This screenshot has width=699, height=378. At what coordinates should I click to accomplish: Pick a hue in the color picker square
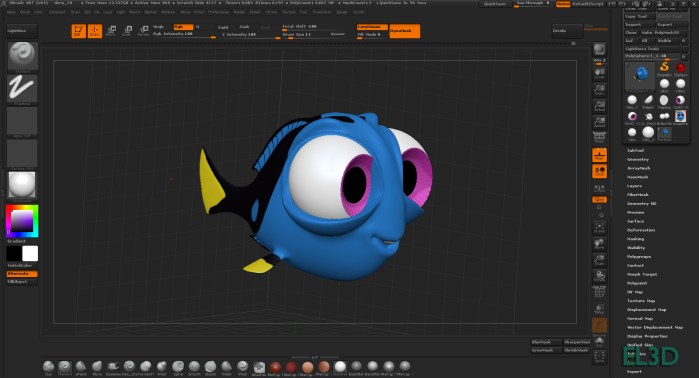[22, 221]
